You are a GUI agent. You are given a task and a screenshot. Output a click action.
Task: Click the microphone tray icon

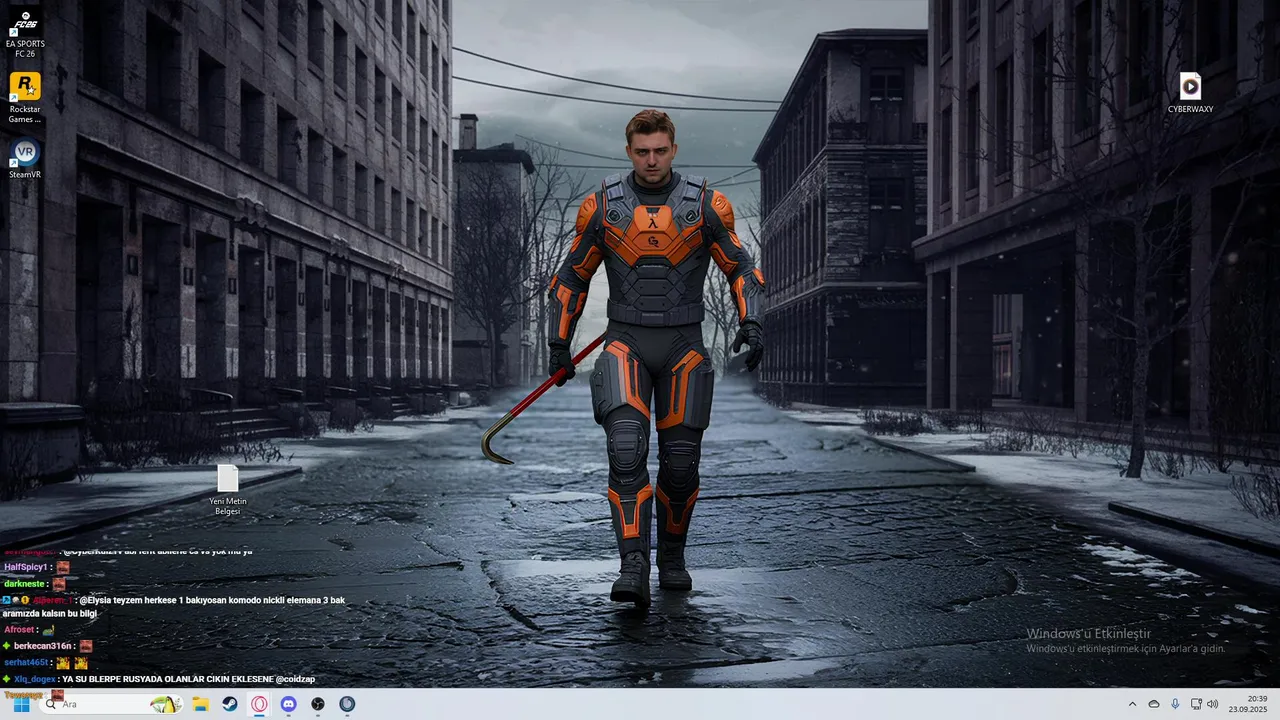(x=1175, y=704)
